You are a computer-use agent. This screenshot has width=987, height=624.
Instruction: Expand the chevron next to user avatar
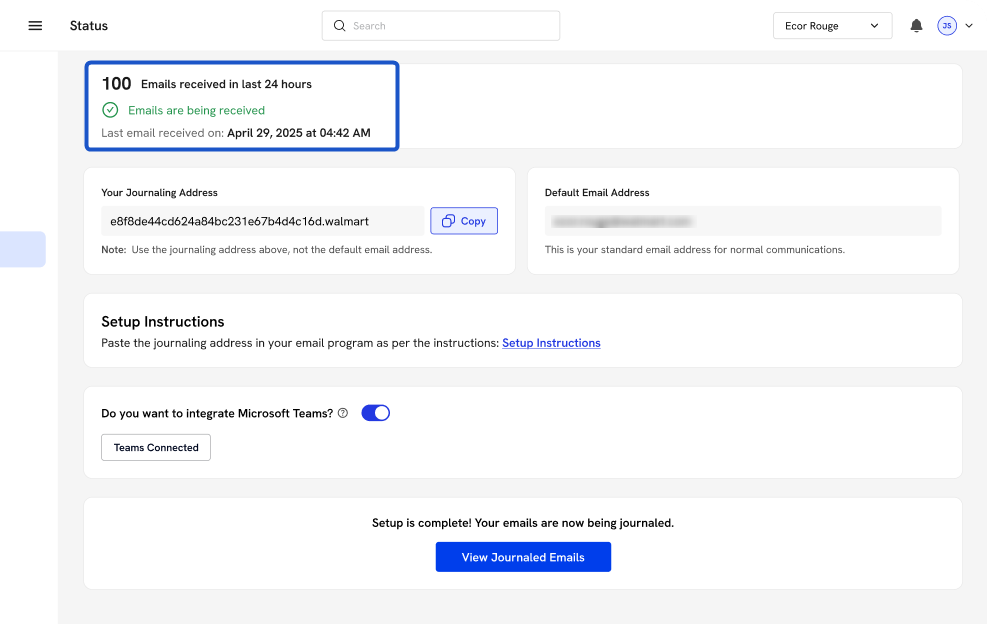(x=968, y=26)
